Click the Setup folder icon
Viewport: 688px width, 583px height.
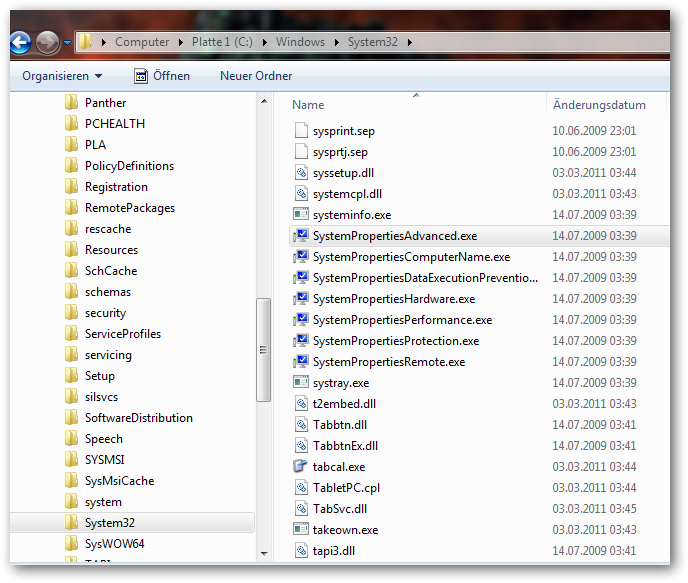click(x=71, y=376)
